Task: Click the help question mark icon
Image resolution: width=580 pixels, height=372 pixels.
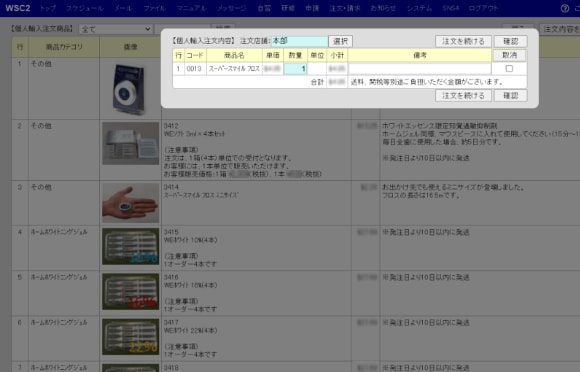Action: (565, 8)
